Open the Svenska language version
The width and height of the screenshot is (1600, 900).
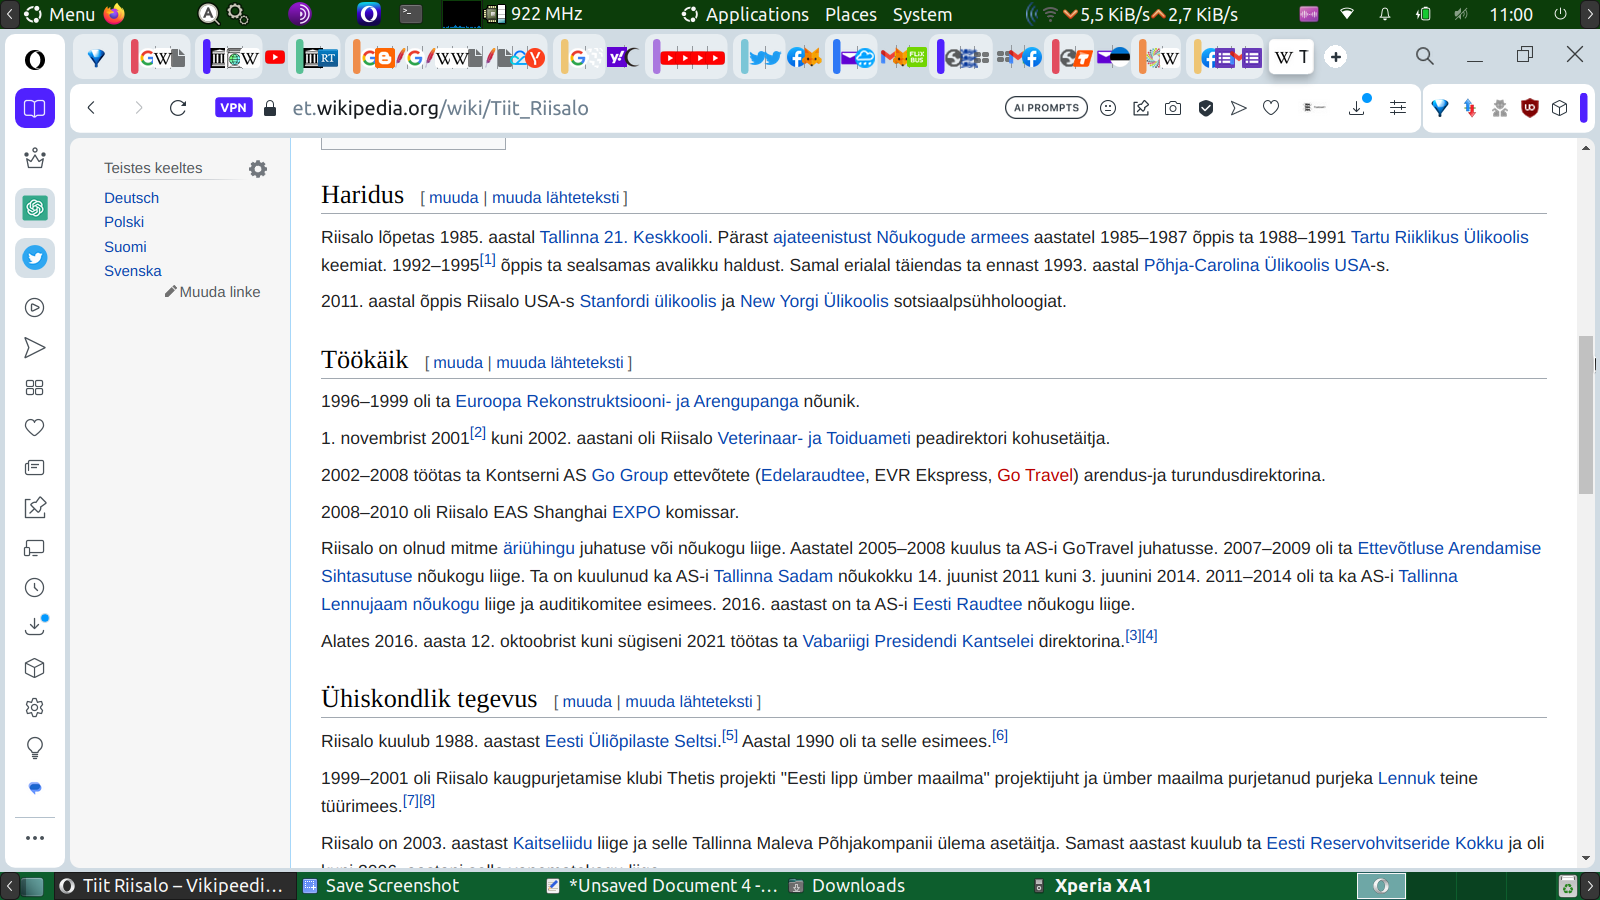(132, 271)
